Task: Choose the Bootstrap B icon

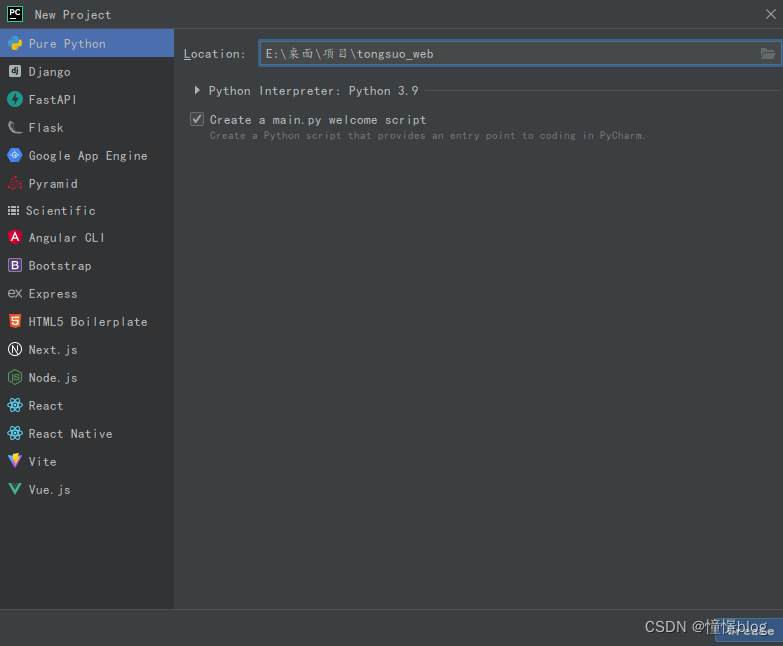Action: point(15,265)
